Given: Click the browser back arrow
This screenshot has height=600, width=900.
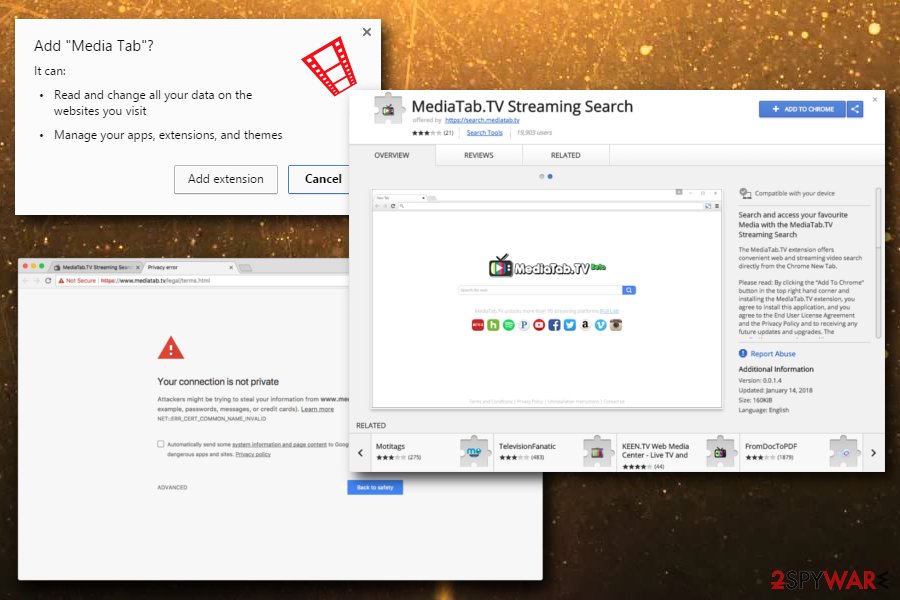Looking at the screenshot, I should (x=25, y=281).
